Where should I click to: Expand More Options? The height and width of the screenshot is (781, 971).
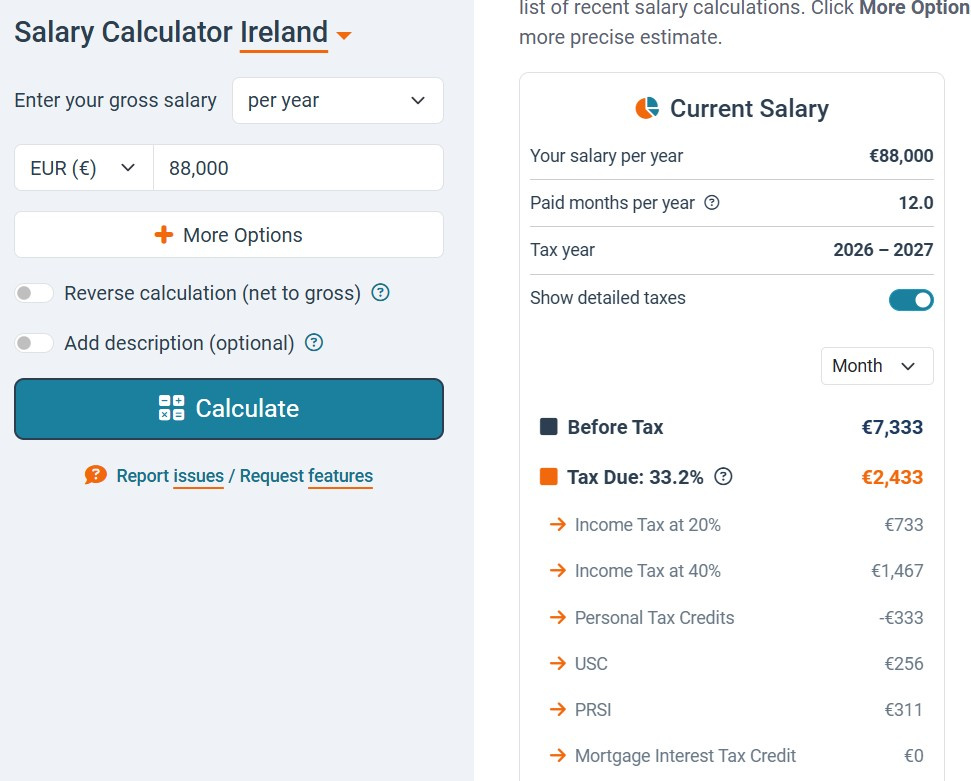pyautogui.click(x=228, y=235)
